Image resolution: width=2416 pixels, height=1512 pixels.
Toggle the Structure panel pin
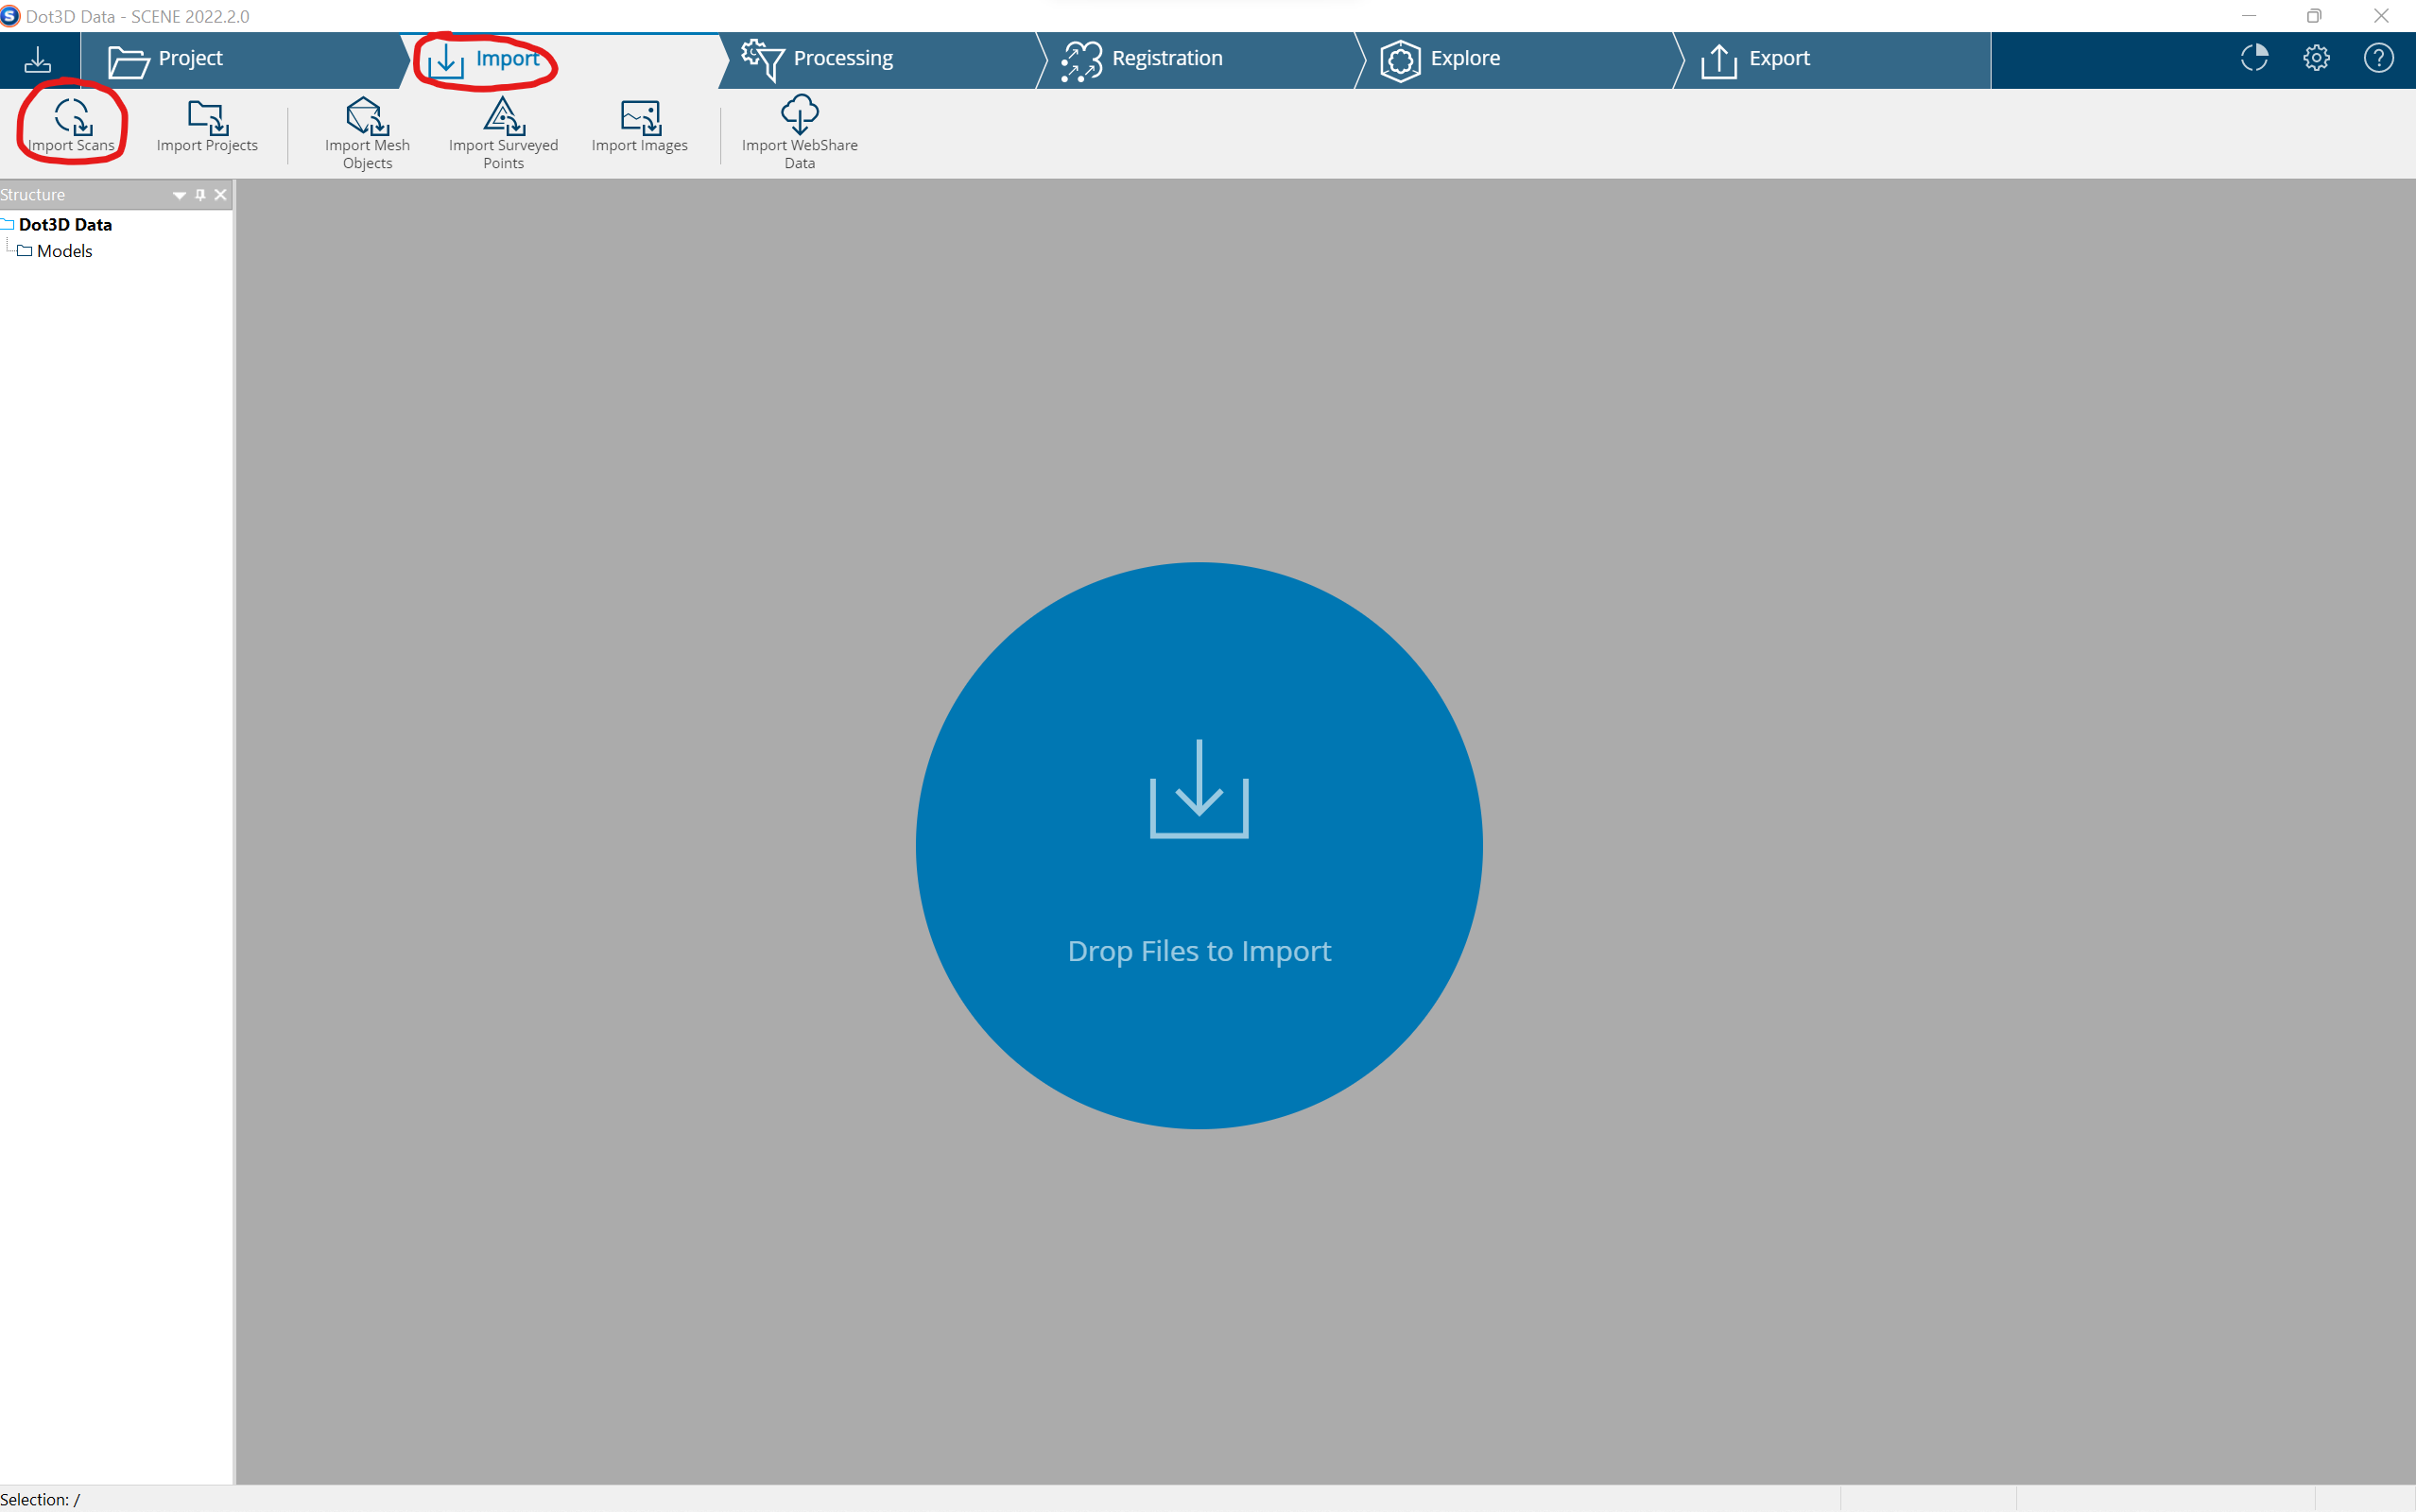[x=200, y=195]
